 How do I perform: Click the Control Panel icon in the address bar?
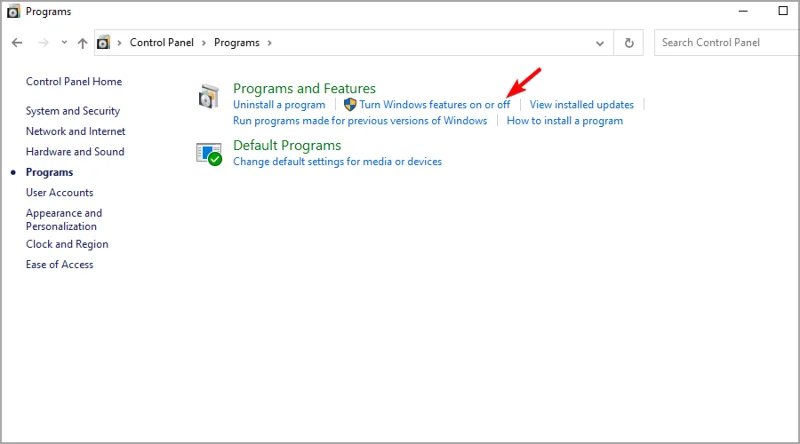point(104,42)
